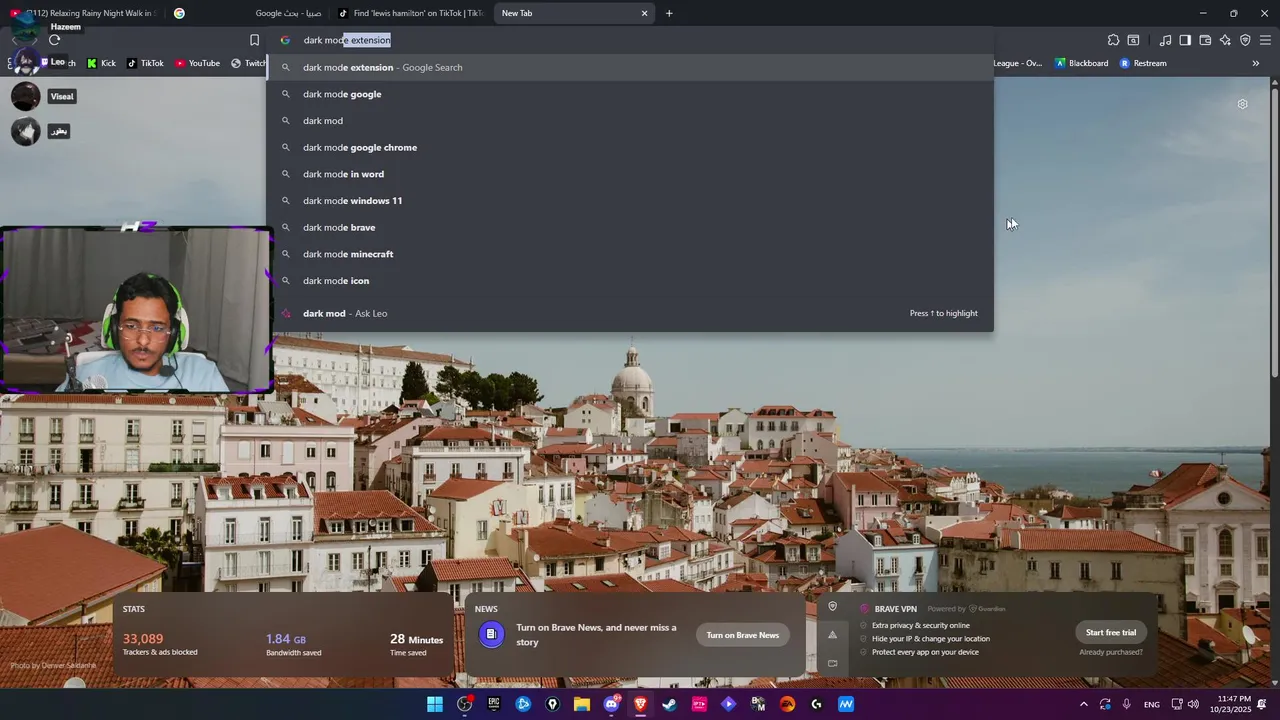Screen dimensions: 1280x720
Task: Open the Brave Wallet icon
Action: [1205, 40]
